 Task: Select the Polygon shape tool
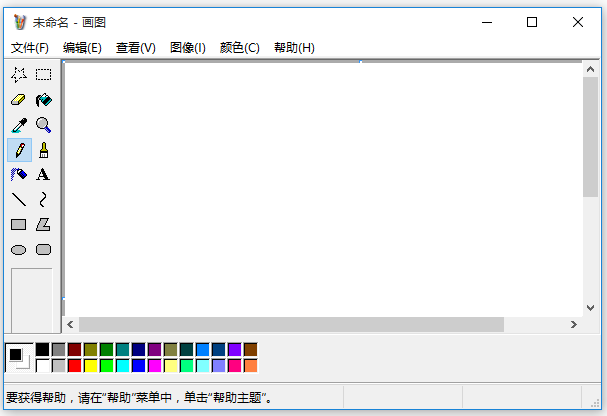(43, 225)
